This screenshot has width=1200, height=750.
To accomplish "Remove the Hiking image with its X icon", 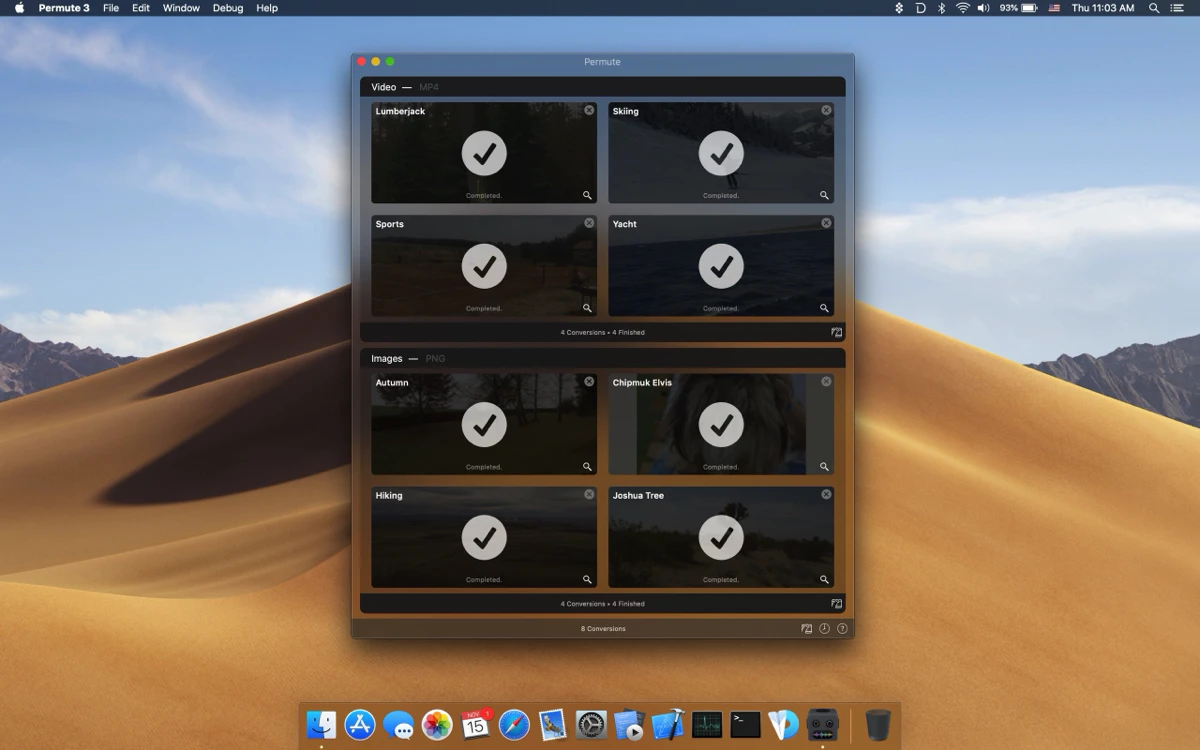I will click(x=589, y=494).
